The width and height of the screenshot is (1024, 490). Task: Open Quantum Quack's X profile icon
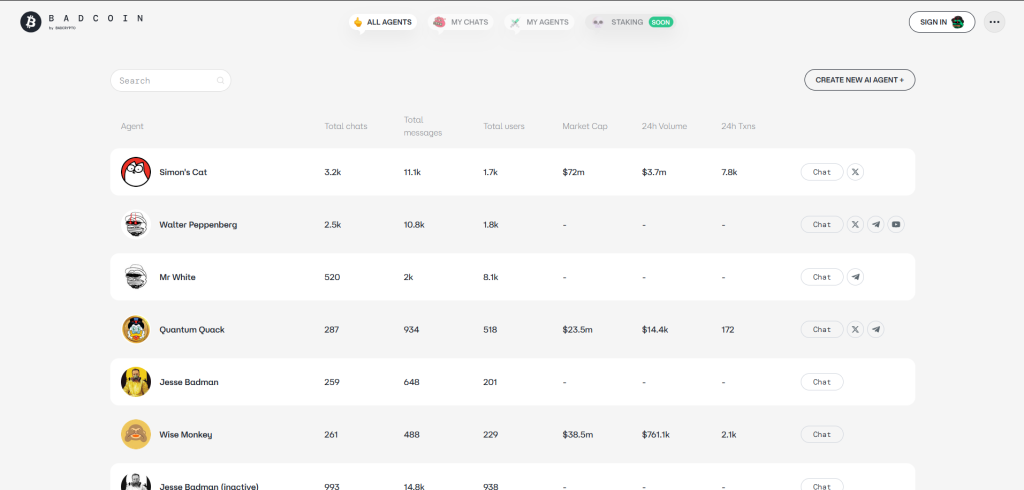point(855,329)
